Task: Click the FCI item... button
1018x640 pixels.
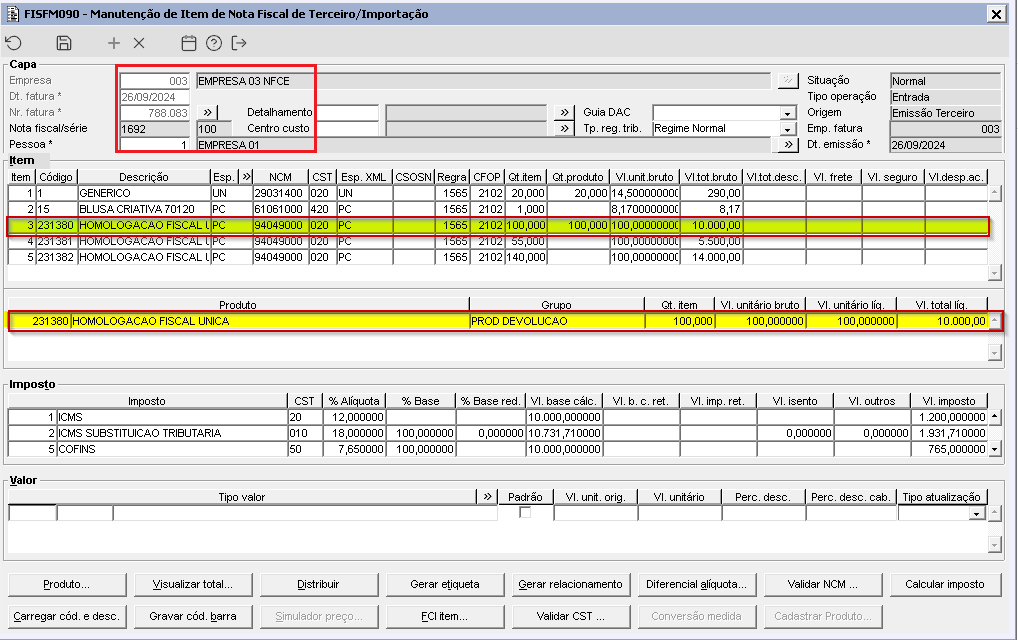Action: coord(445,616)
